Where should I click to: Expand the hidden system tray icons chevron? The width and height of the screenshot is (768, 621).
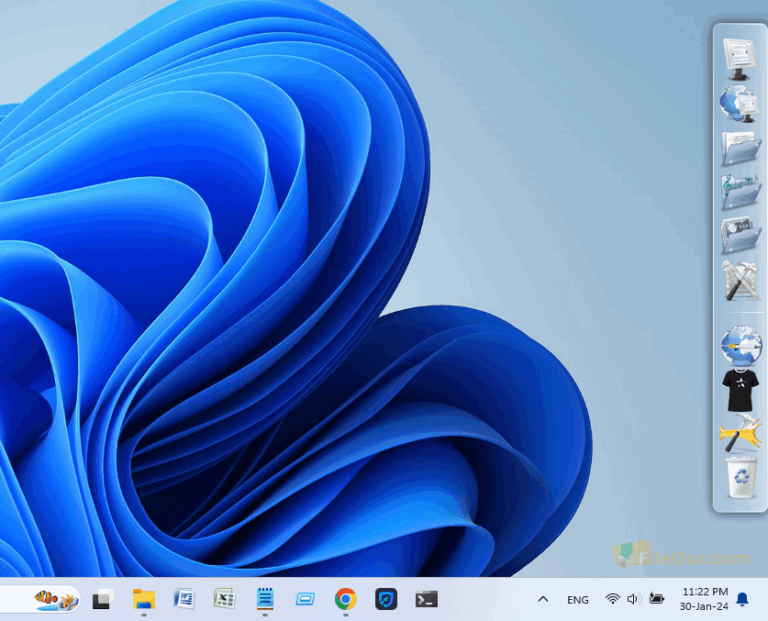[x=543, y=599]
